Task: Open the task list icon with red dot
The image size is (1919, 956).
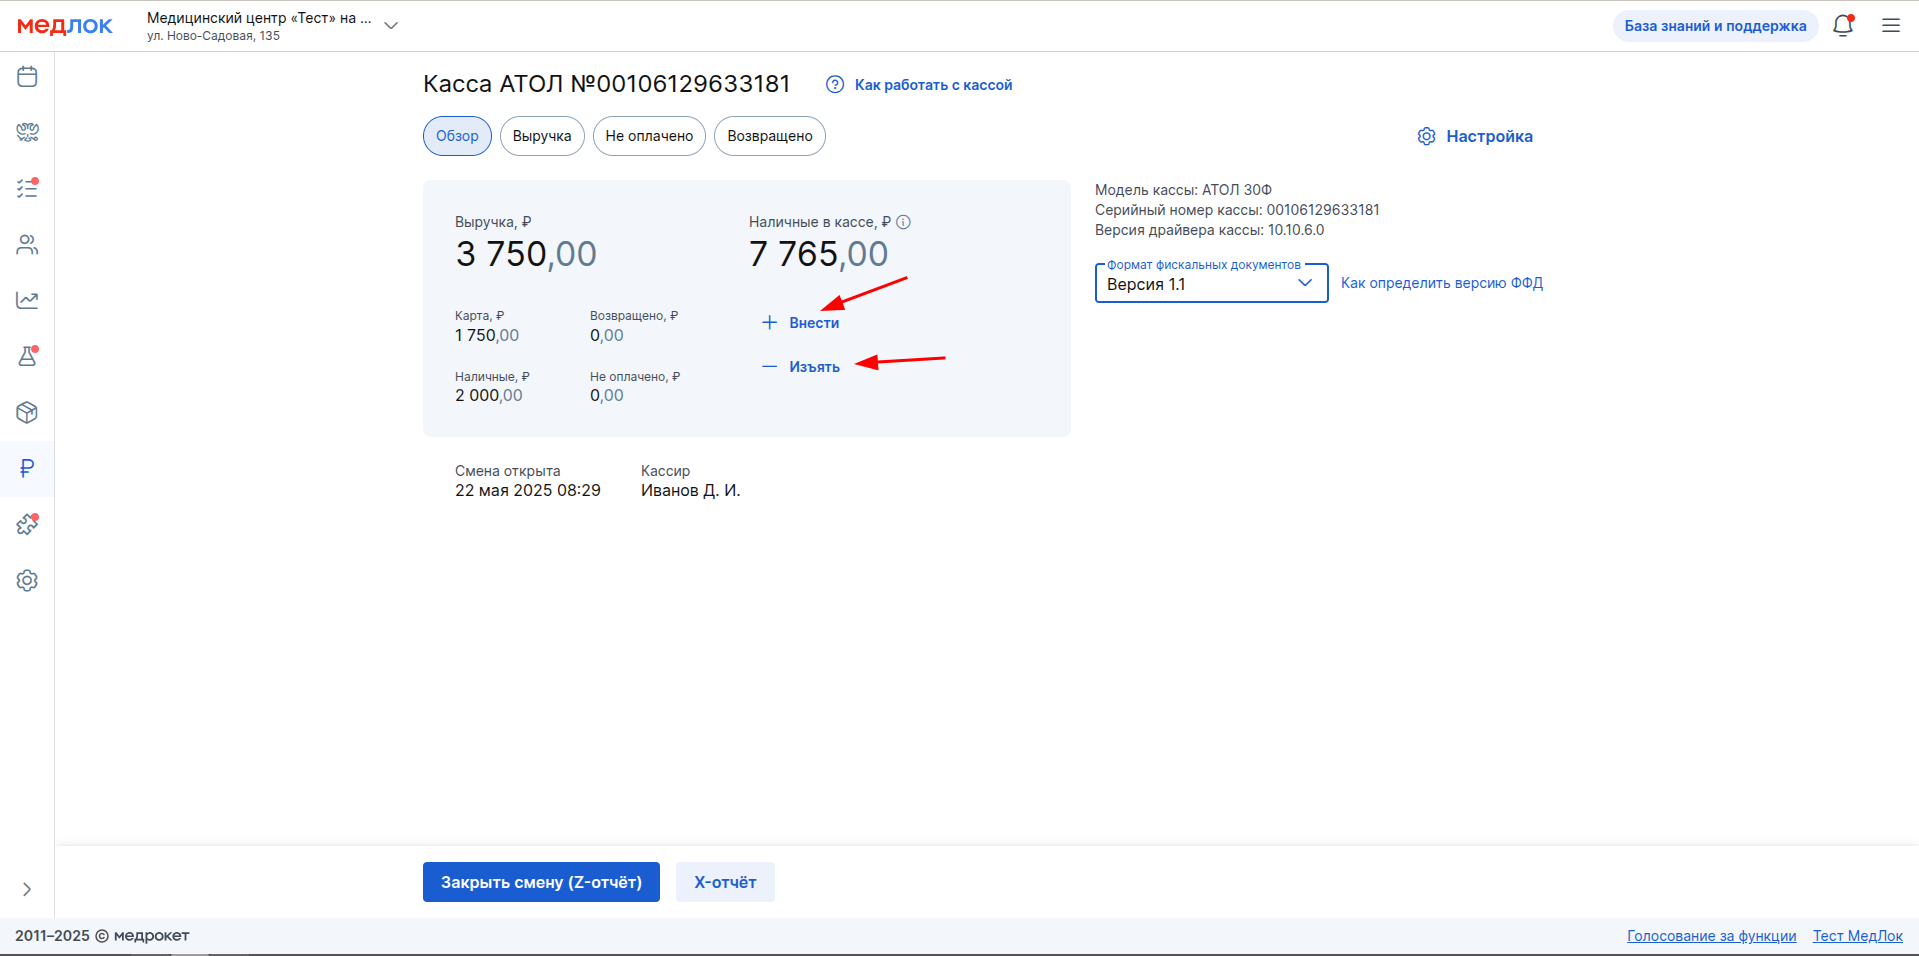Action: coord(27,188)
